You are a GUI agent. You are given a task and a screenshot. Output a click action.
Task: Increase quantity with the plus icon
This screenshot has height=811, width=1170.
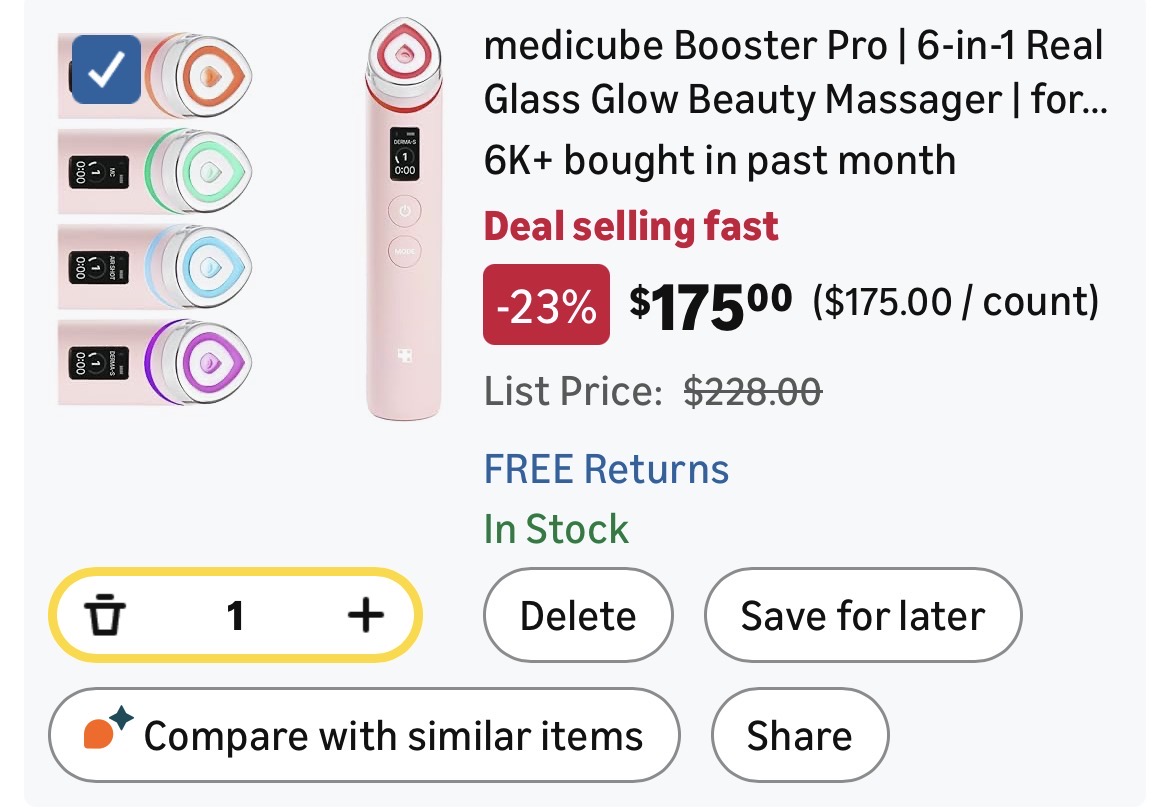(365, 615)
